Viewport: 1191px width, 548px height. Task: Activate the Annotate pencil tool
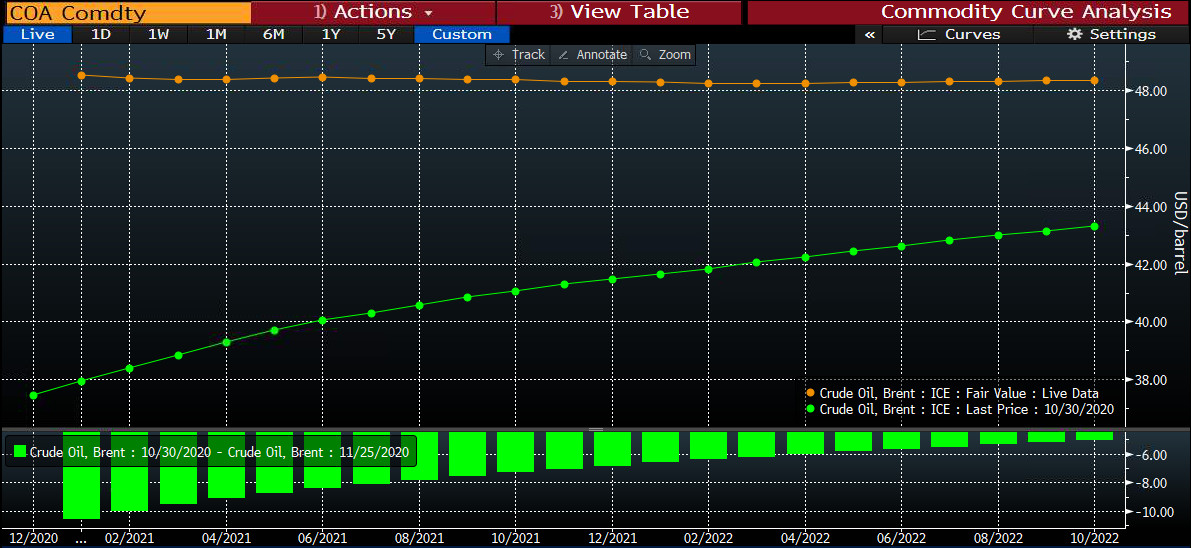(592, 55)
